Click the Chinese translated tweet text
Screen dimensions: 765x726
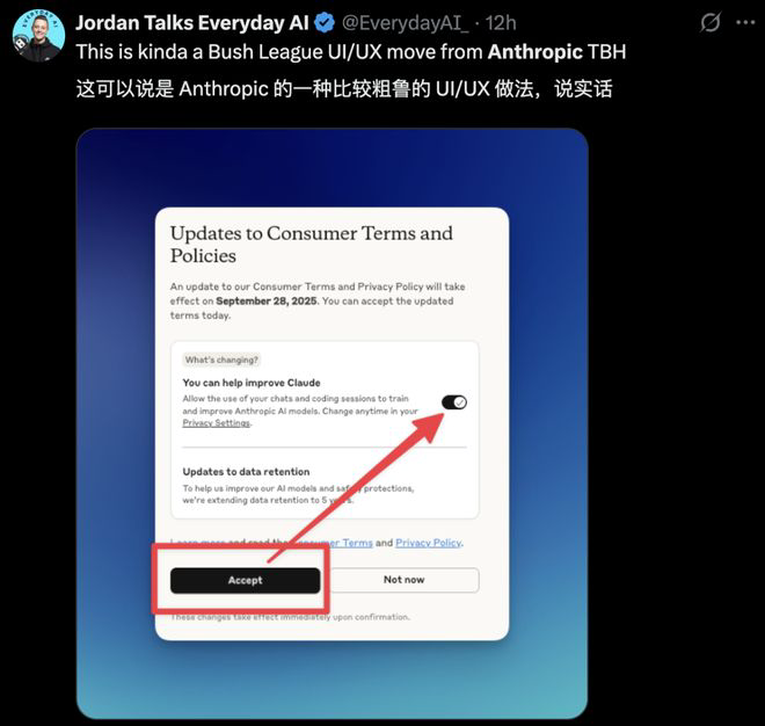(344, 89)
